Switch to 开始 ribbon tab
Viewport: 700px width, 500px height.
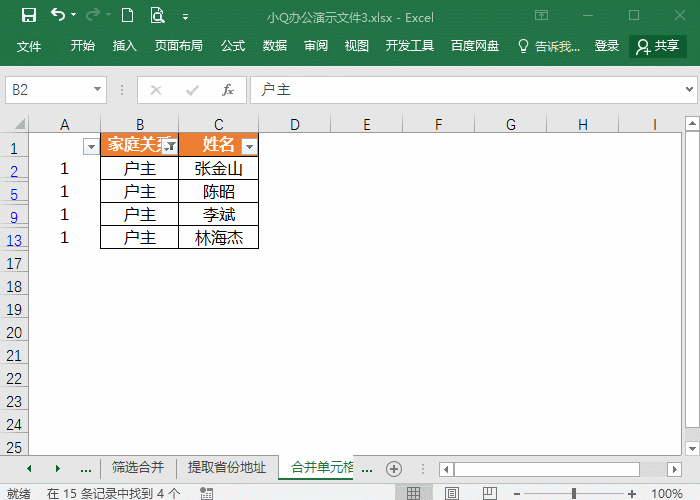pyautogui.click(x=83, y=46)
